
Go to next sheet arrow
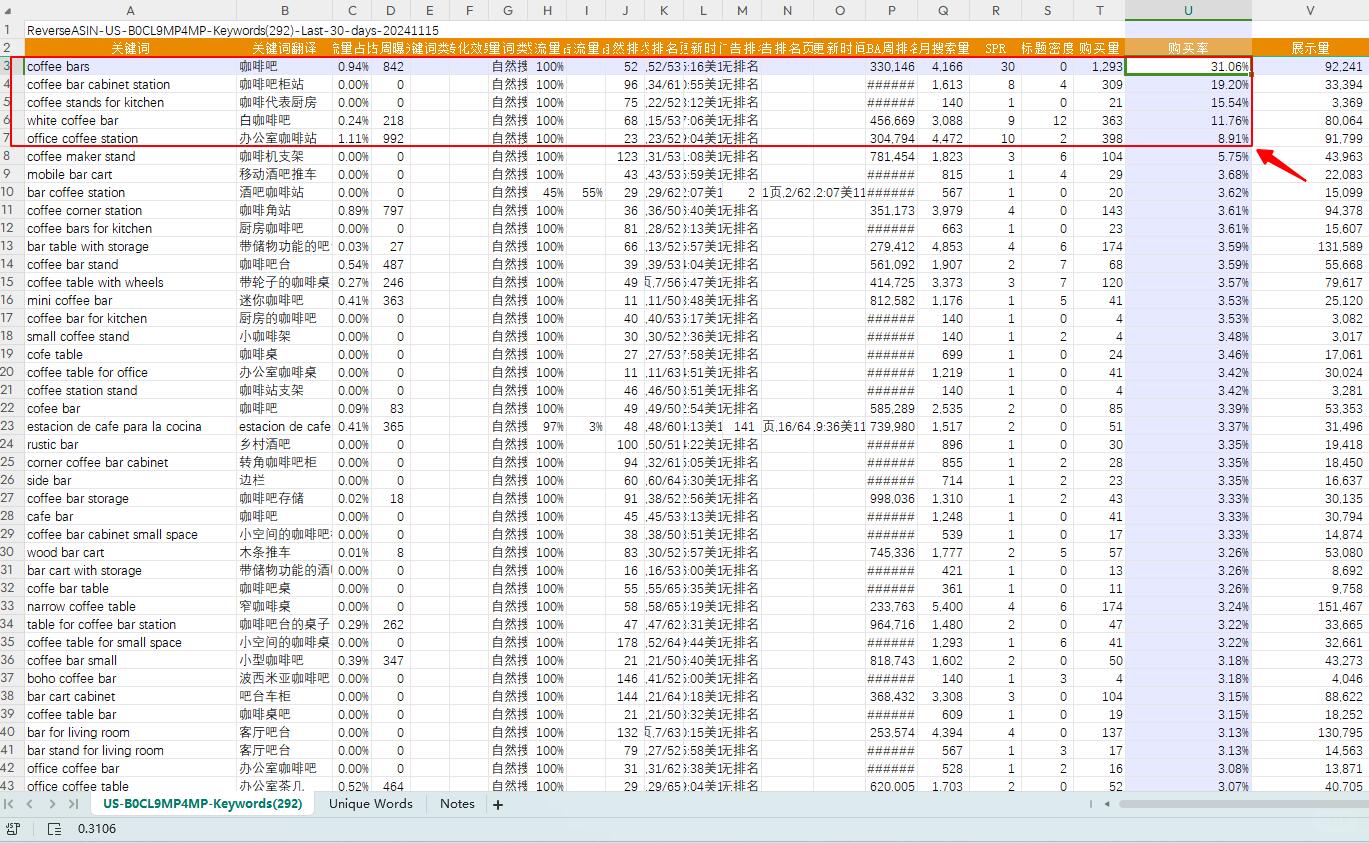click(52, 804)
